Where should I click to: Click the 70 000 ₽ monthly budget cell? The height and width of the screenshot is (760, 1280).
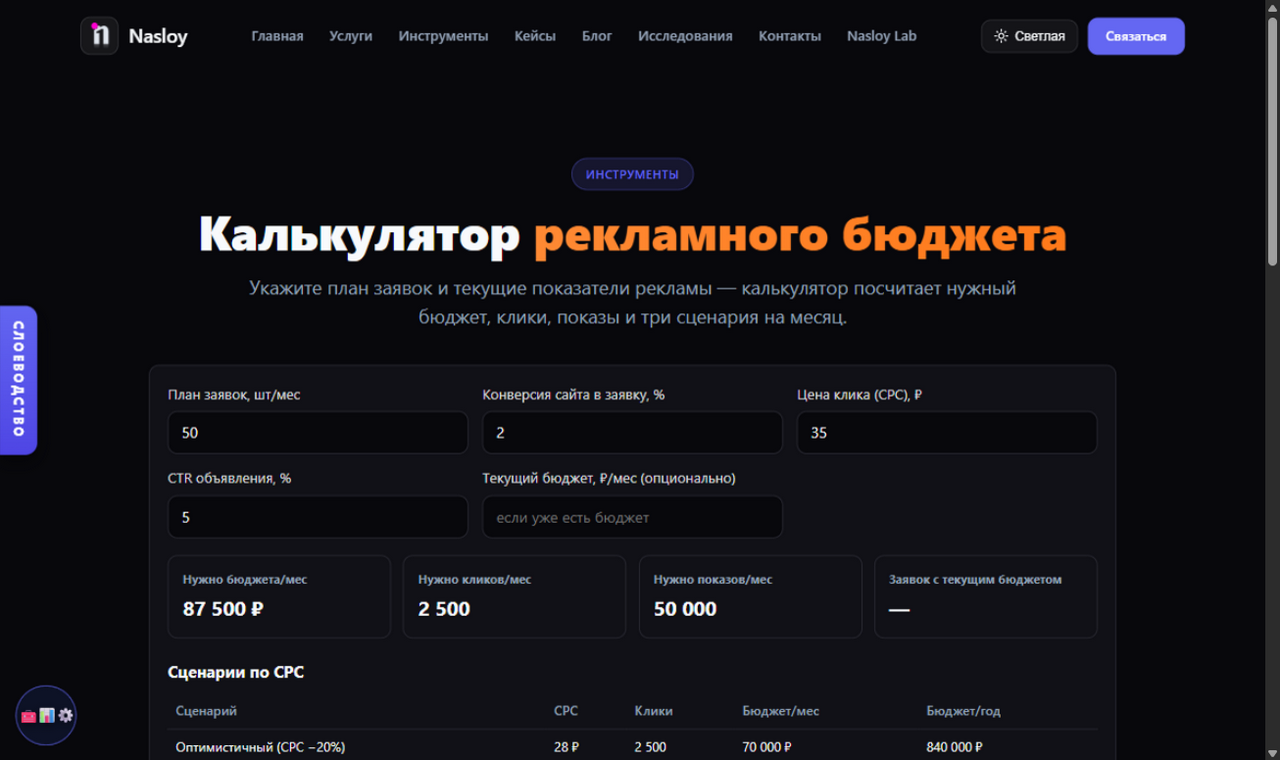pos(767,747)
